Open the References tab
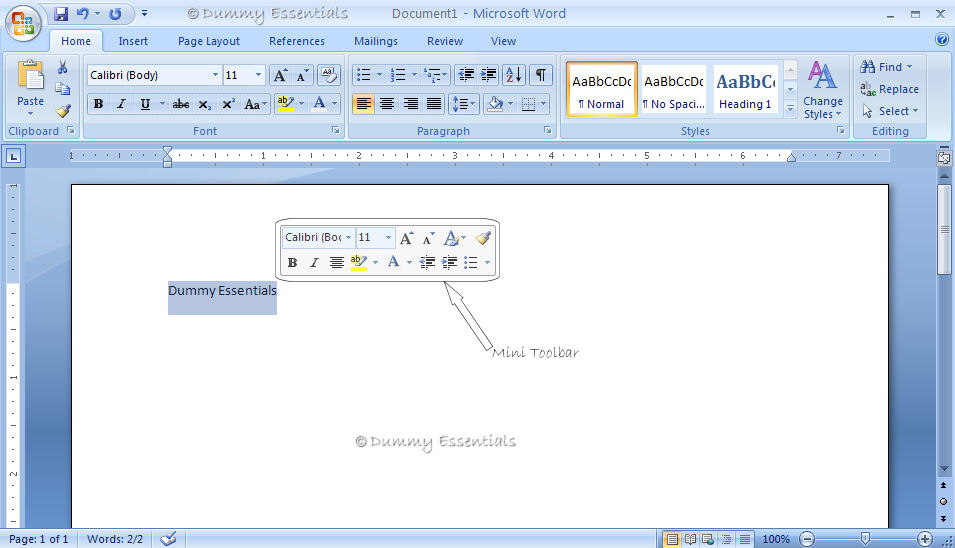 point(297,41)
